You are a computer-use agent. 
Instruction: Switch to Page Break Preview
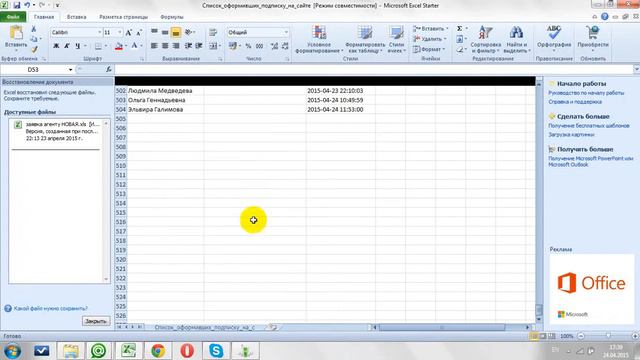coord(552,336)
